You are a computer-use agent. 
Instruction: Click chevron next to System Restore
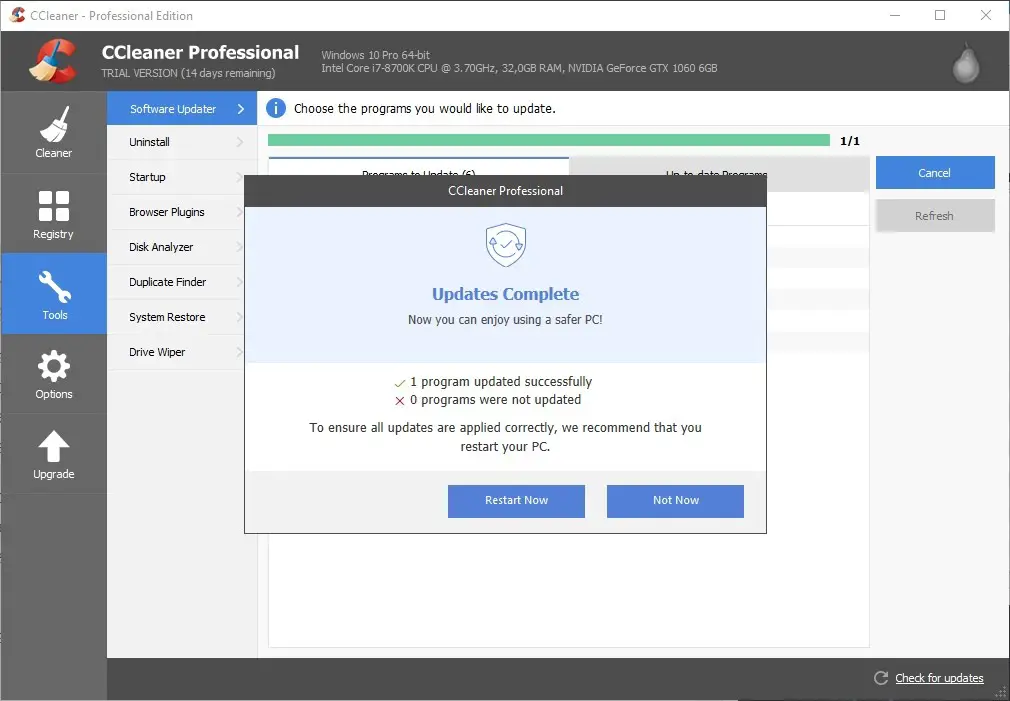coord(240,317)
